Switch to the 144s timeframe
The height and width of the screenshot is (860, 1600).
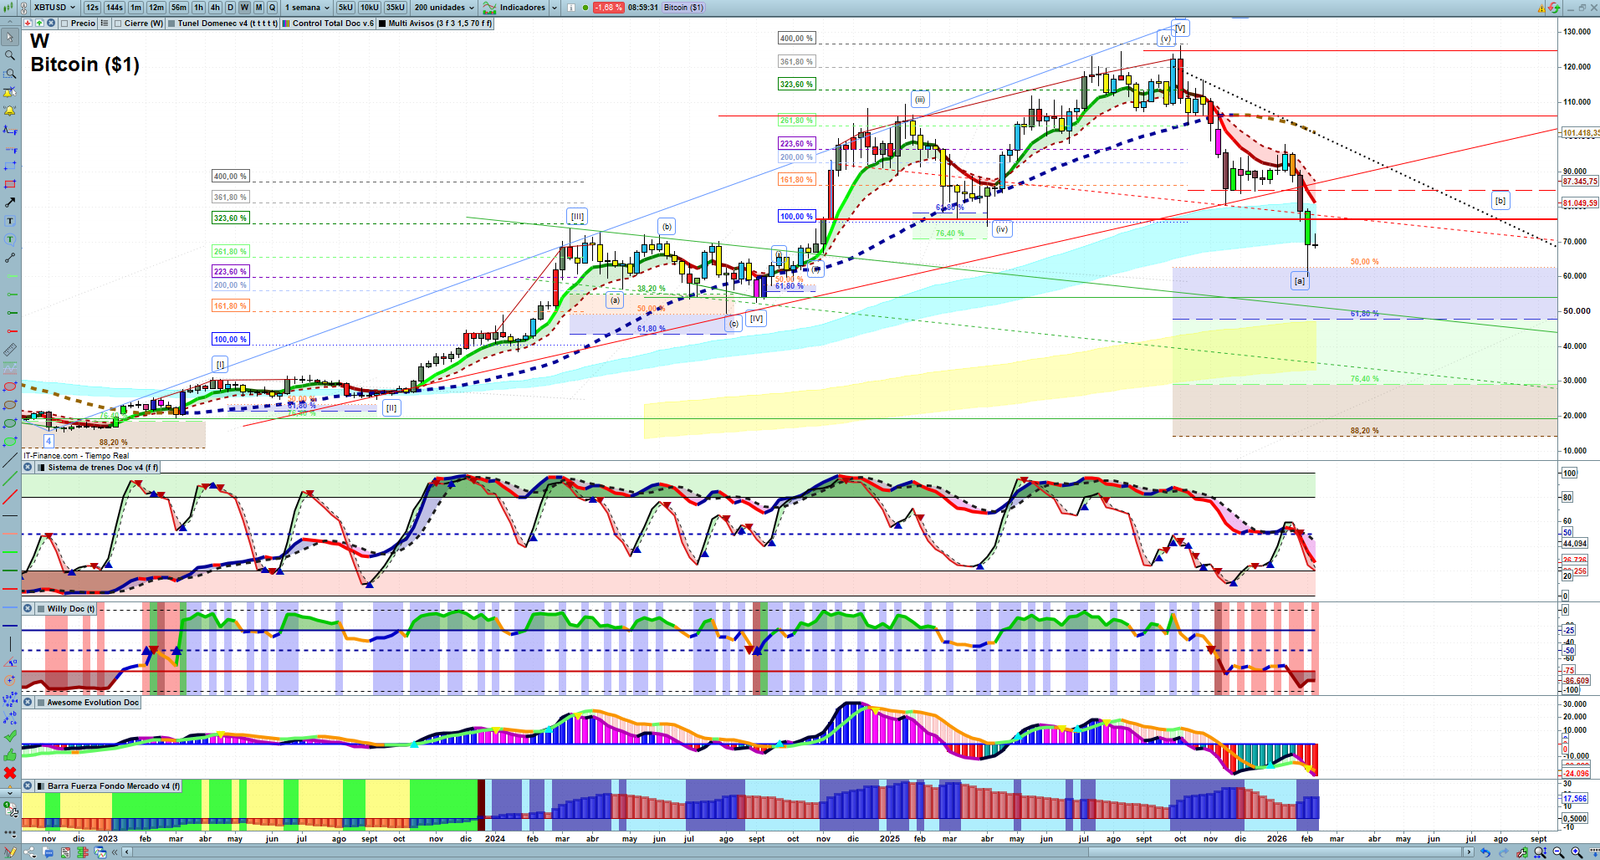click(x=114, y=7)
